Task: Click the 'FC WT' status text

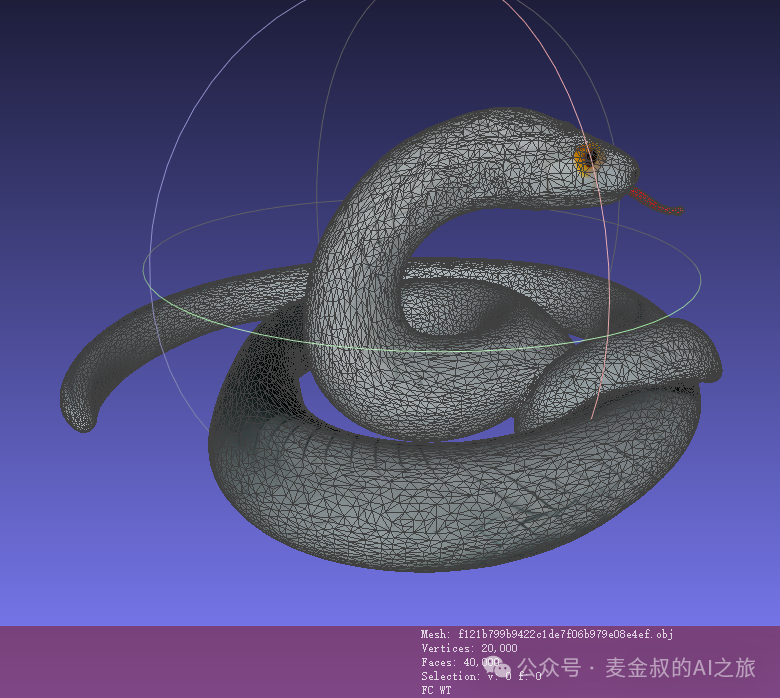Action: click(436, 690)
